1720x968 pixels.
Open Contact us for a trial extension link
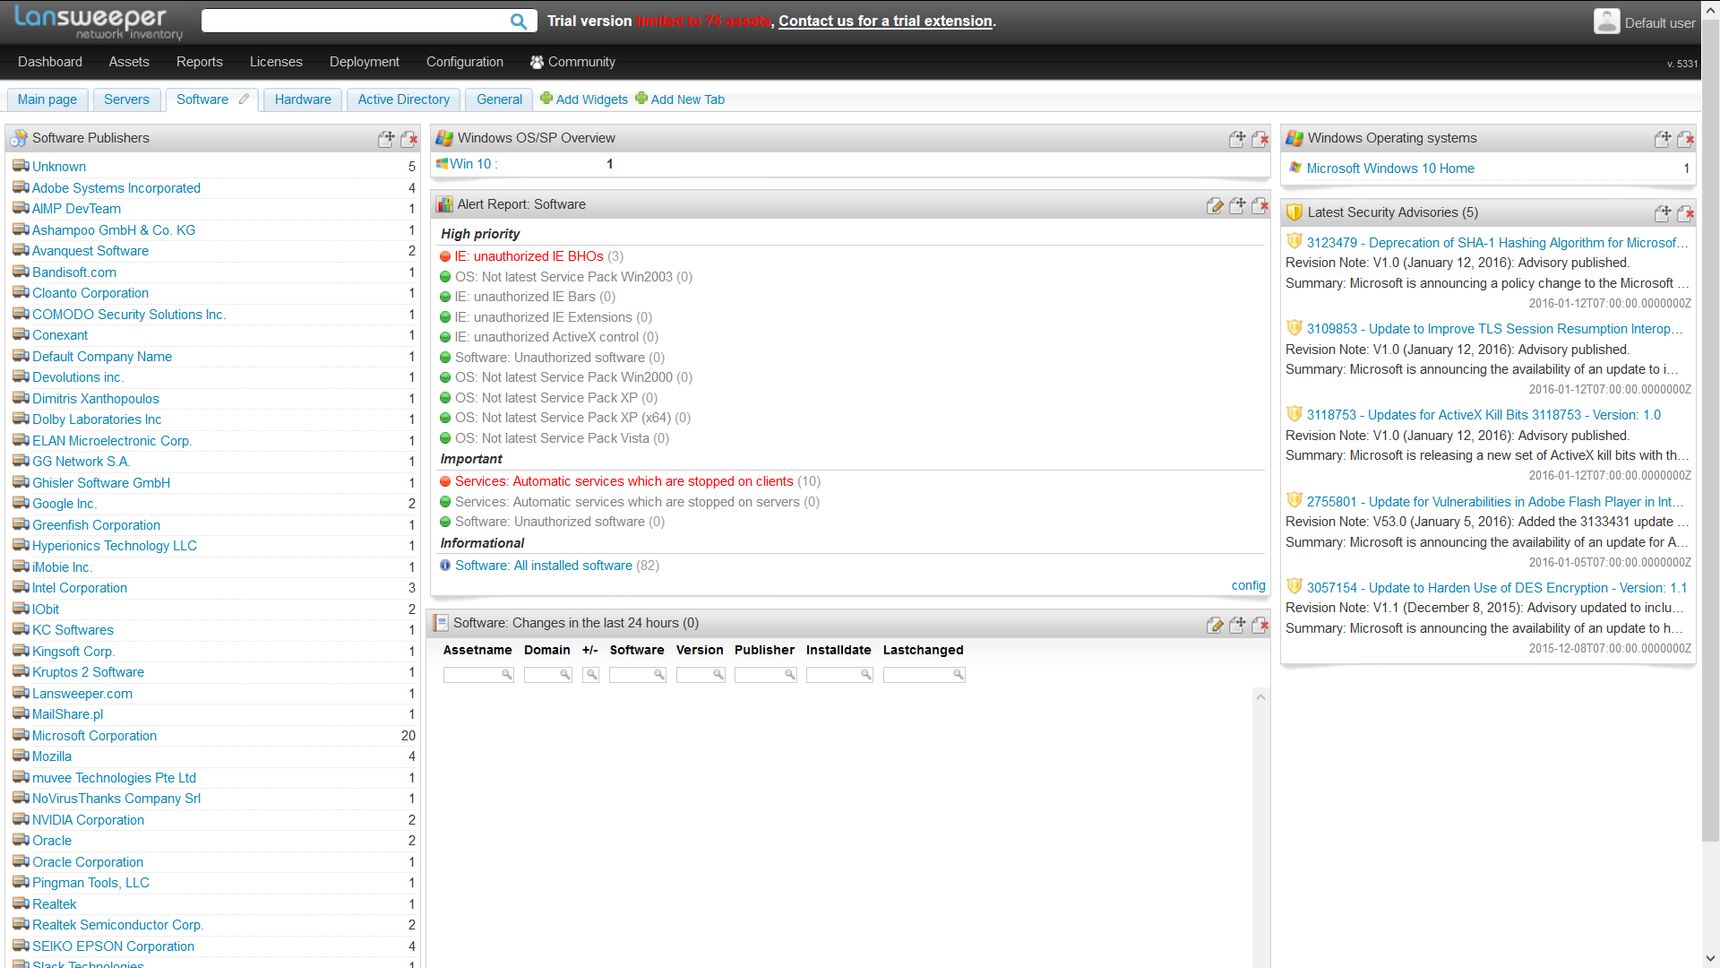click(886, 21)
